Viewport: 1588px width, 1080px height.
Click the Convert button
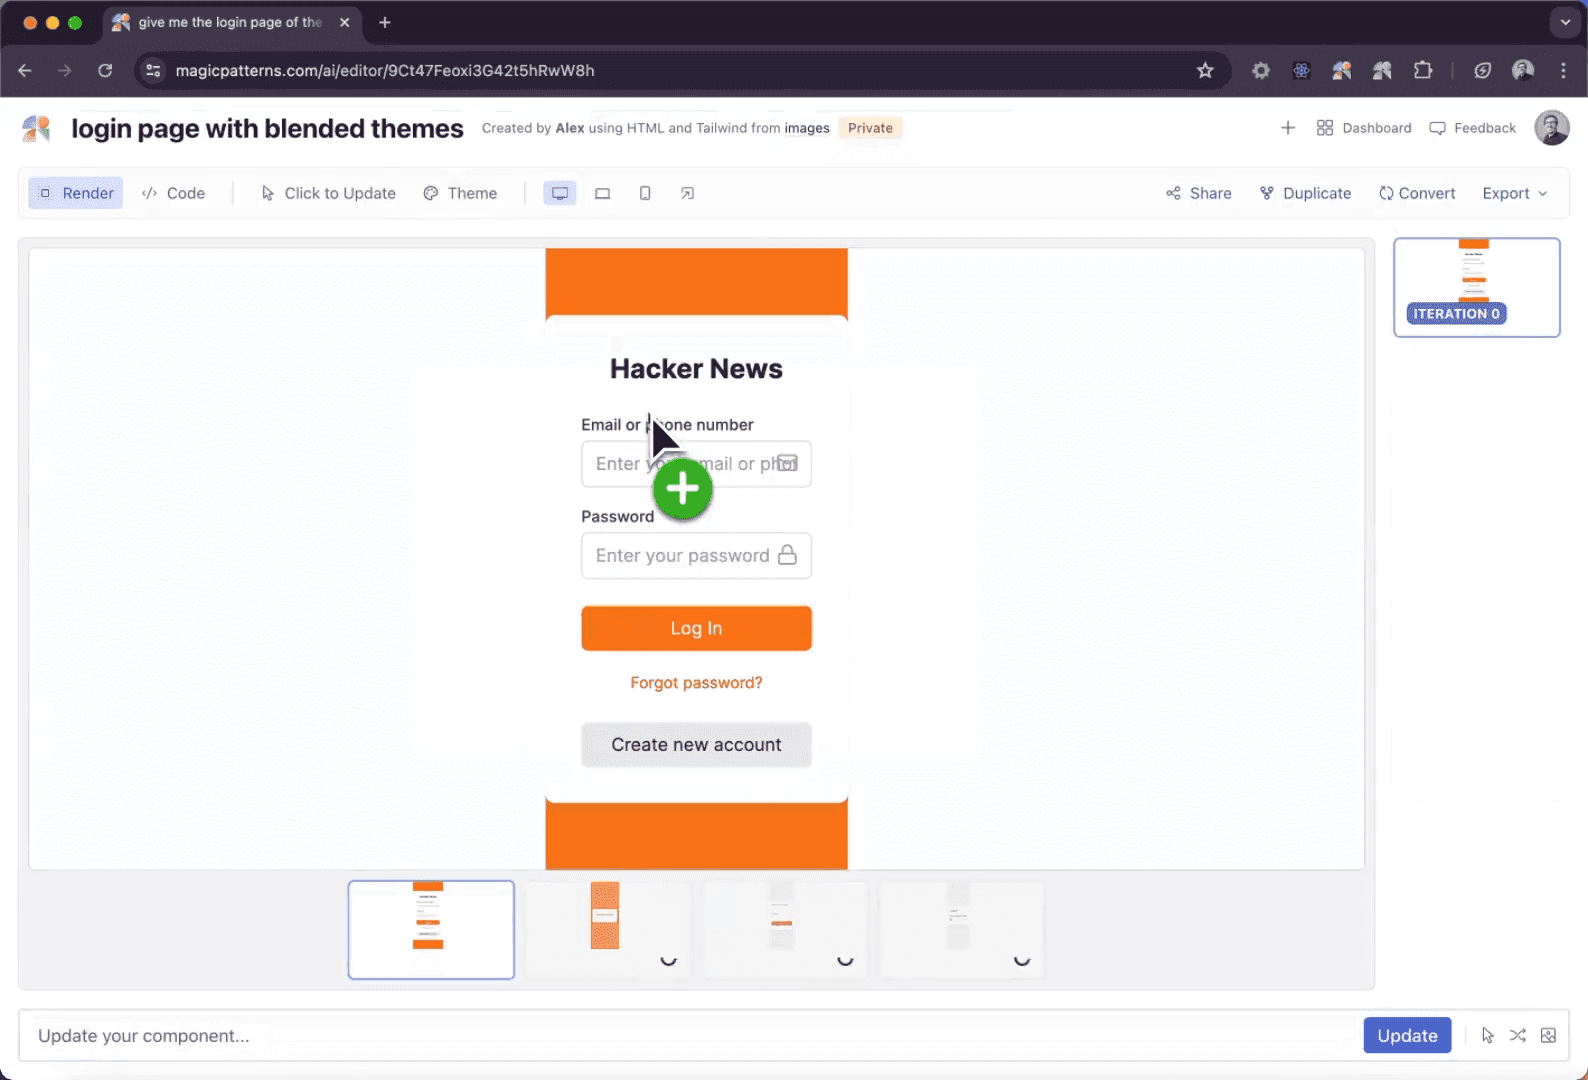1417,193
